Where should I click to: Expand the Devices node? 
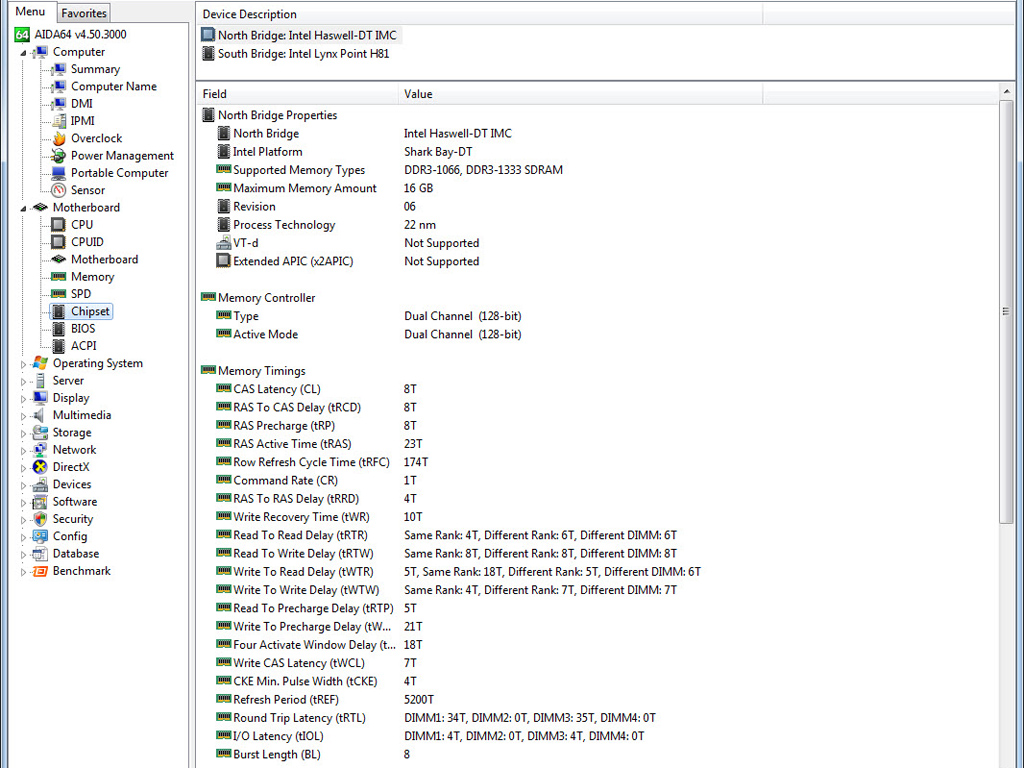(24, 485)
